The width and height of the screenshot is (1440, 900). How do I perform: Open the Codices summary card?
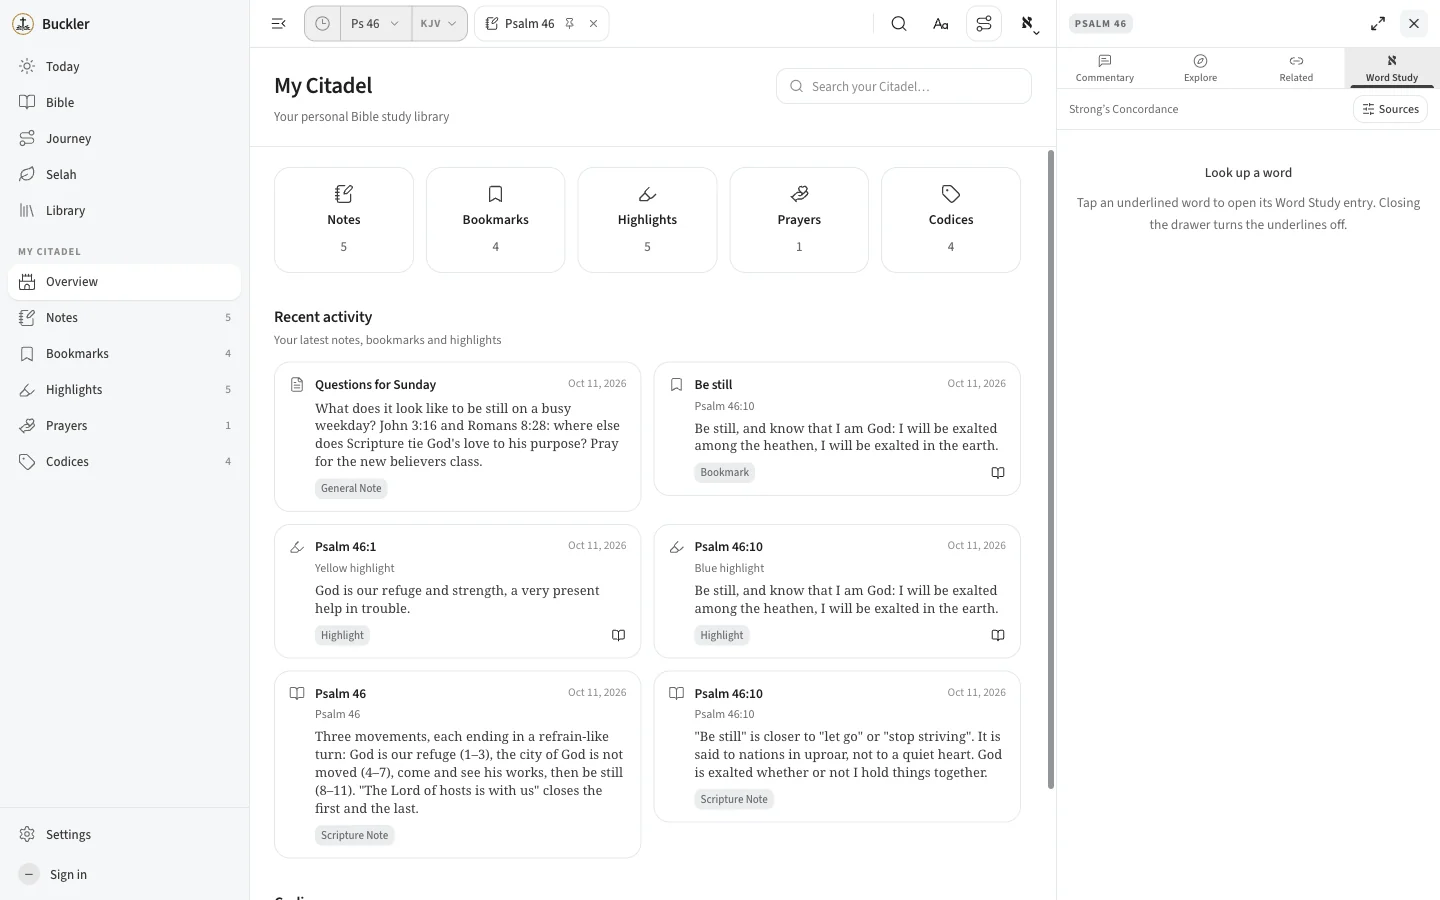(x=951, y=220)
